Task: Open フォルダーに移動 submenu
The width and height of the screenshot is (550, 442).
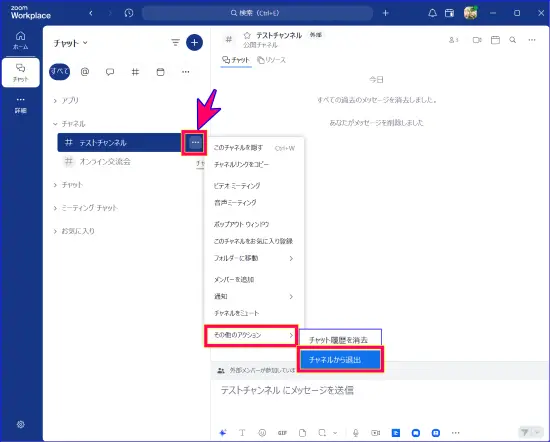Action: coord(254,259)
